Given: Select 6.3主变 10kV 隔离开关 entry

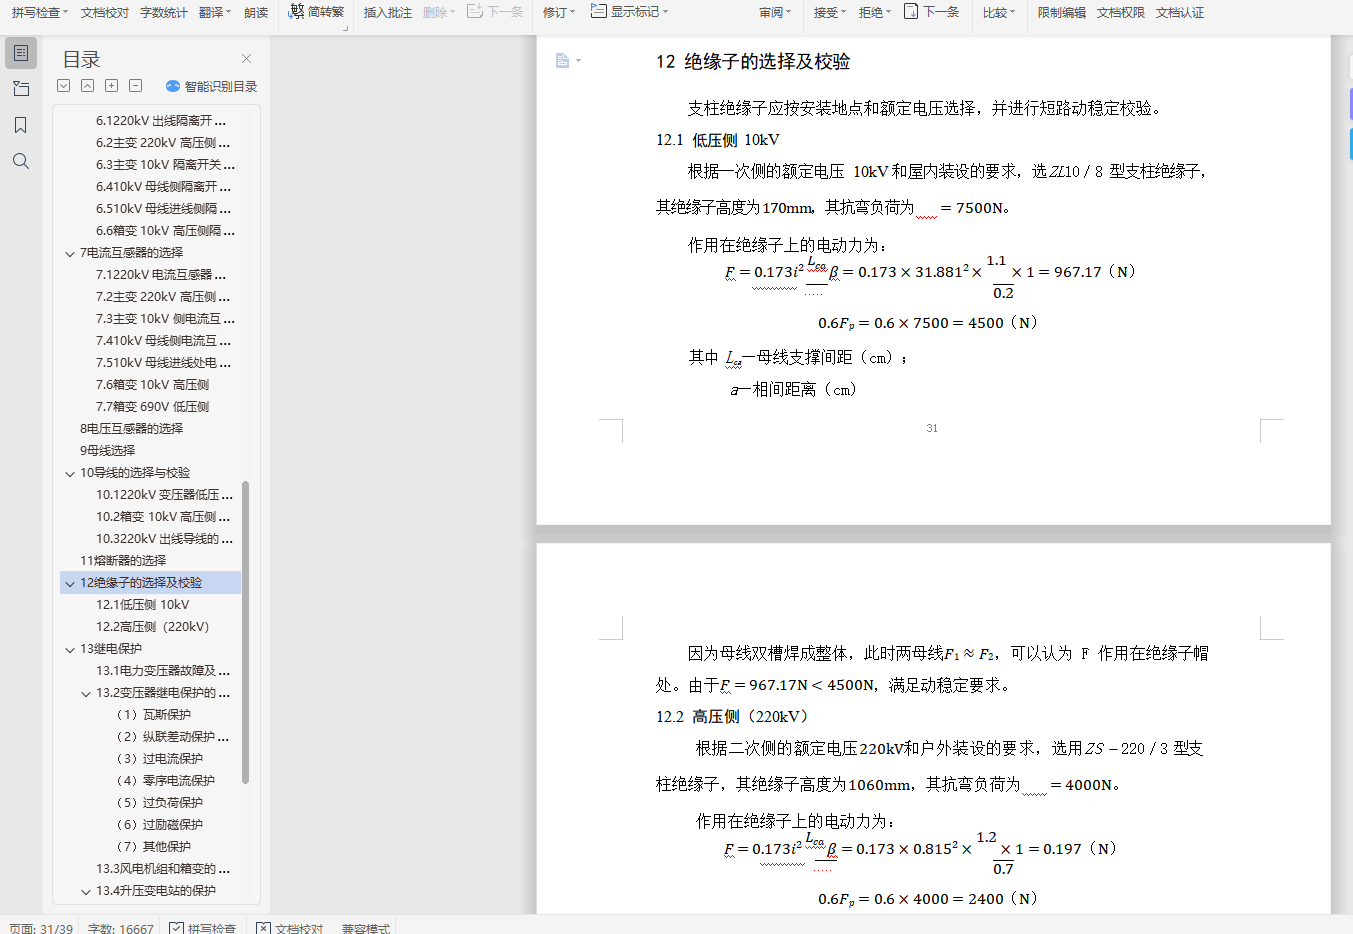Looking at the screenshot, I should pyautogui.click(x=166, y=165).
